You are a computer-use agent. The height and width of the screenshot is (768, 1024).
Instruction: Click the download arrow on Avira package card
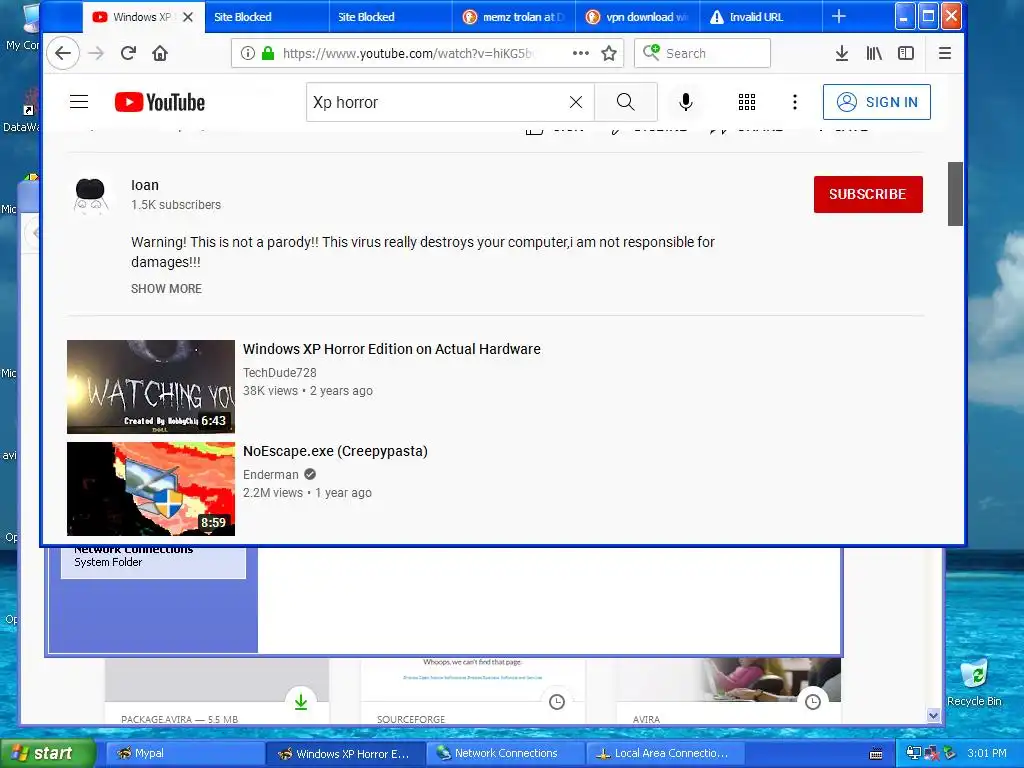click(x=300, y=702)
